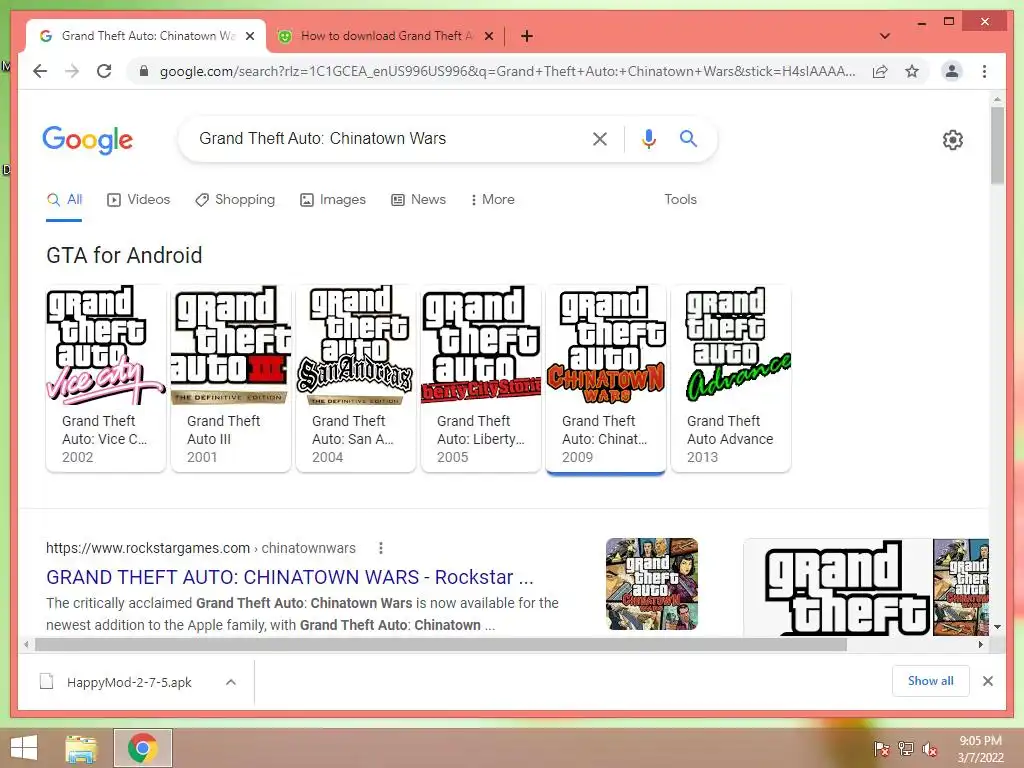Expand the HappyMod-2-7-5.apk download options

click(x=231, y=682)
